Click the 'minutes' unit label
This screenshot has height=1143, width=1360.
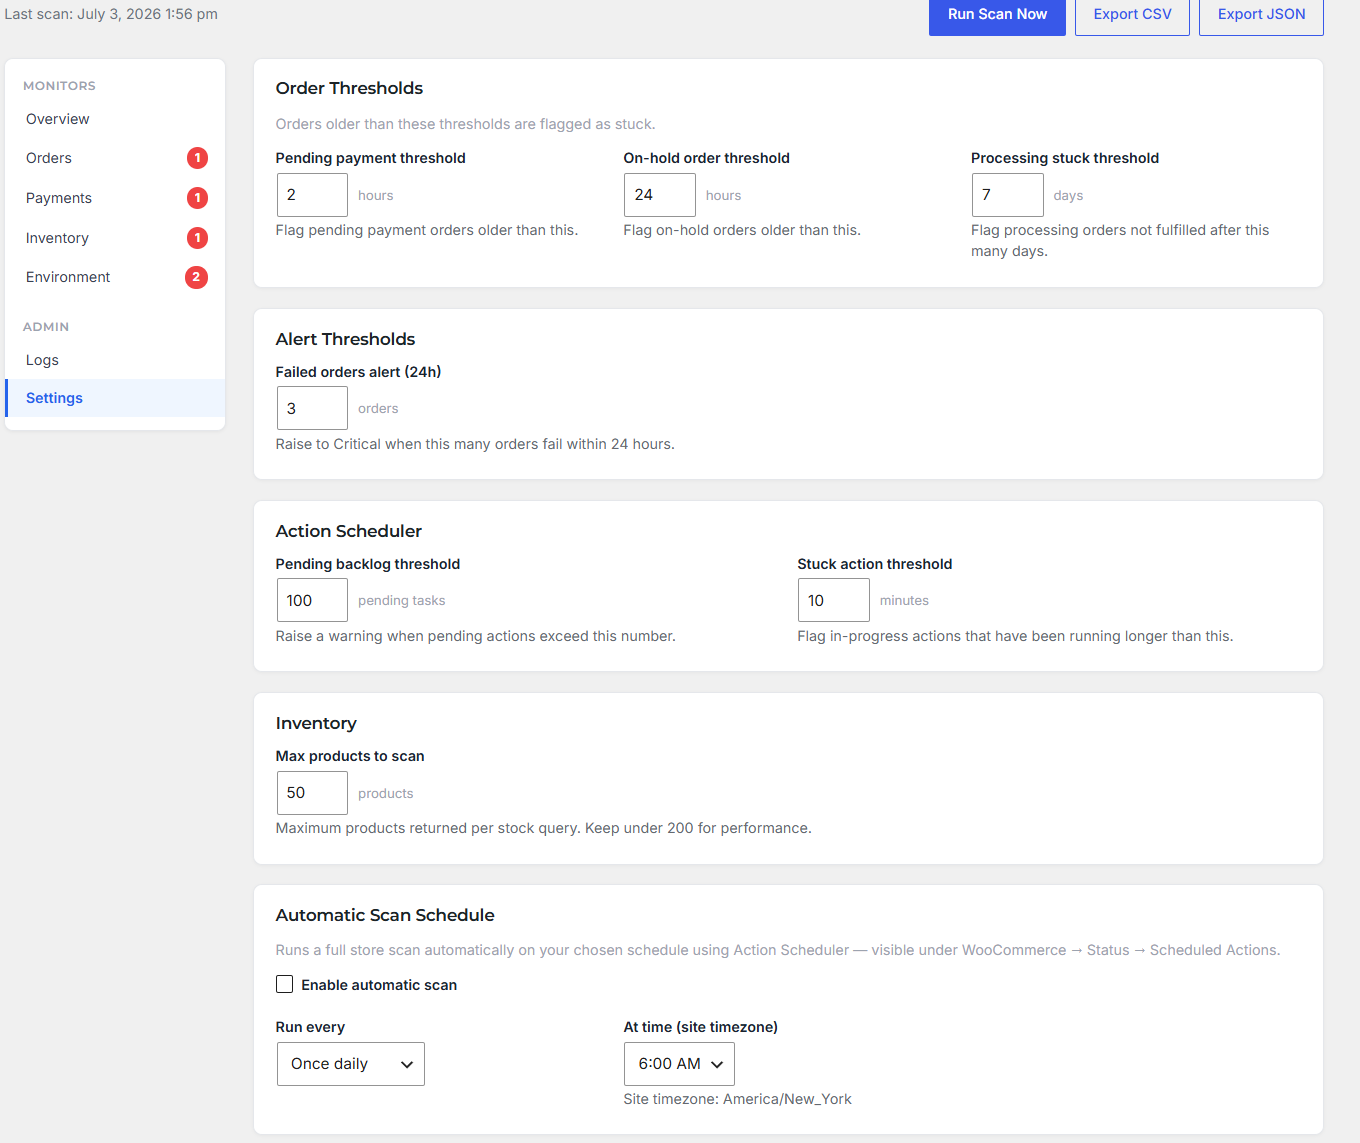point(904,601)
